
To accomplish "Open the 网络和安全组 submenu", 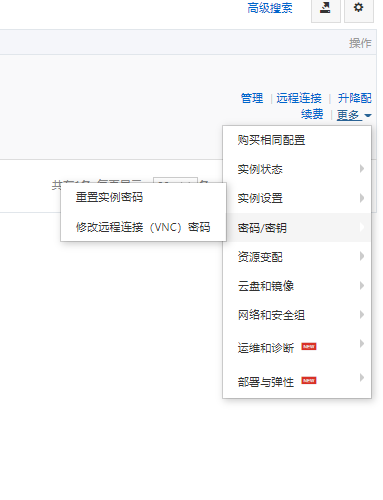I will pos(297,315).
